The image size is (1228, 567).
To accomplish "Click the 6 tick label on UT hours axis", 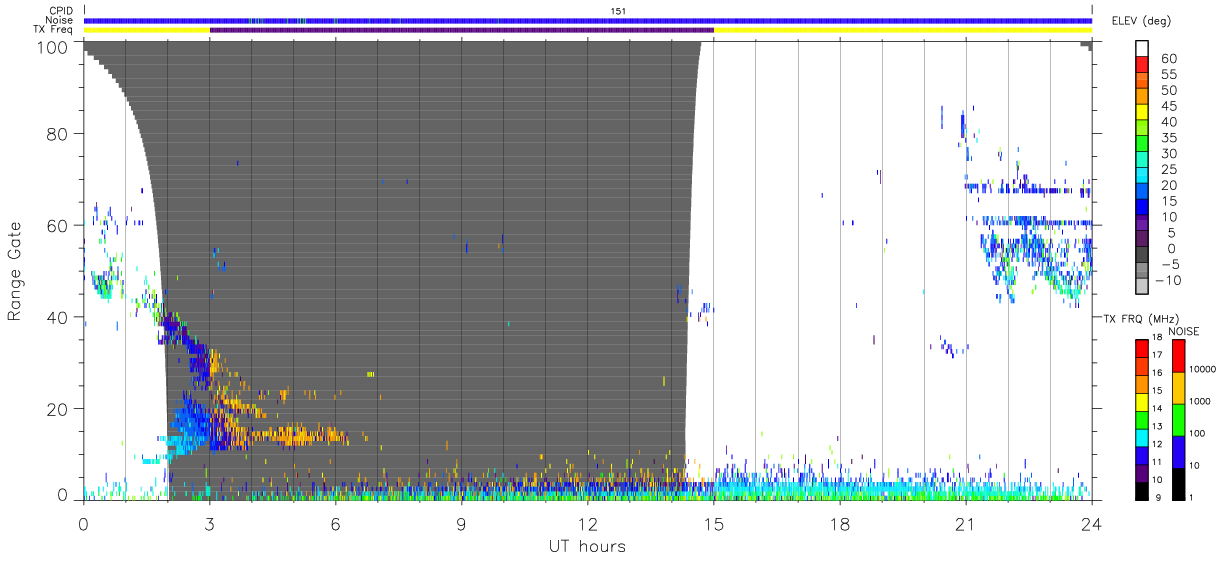I will [x=336, y=524].
